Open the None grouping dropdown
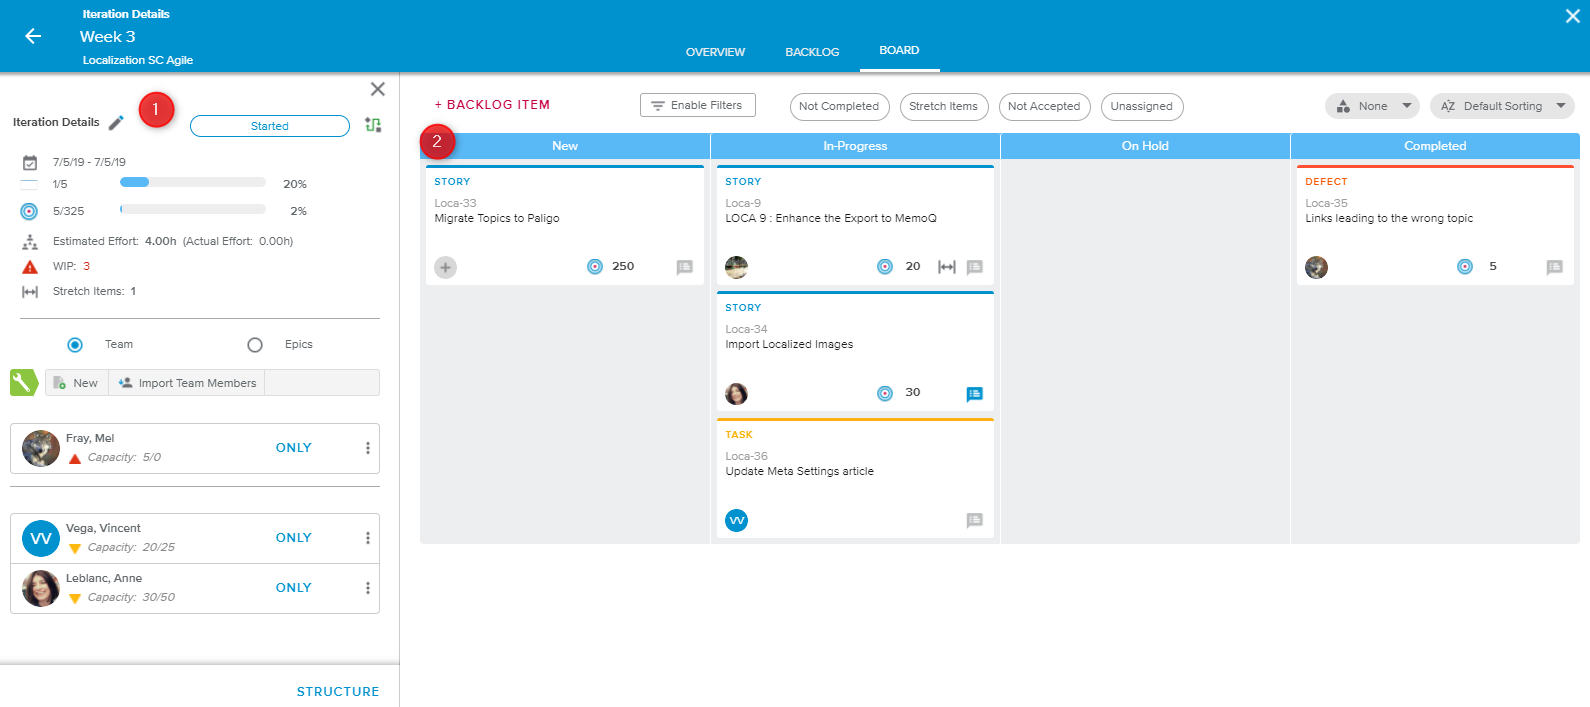This screenshot has width=1590, height=707. tap(1373, 106)
